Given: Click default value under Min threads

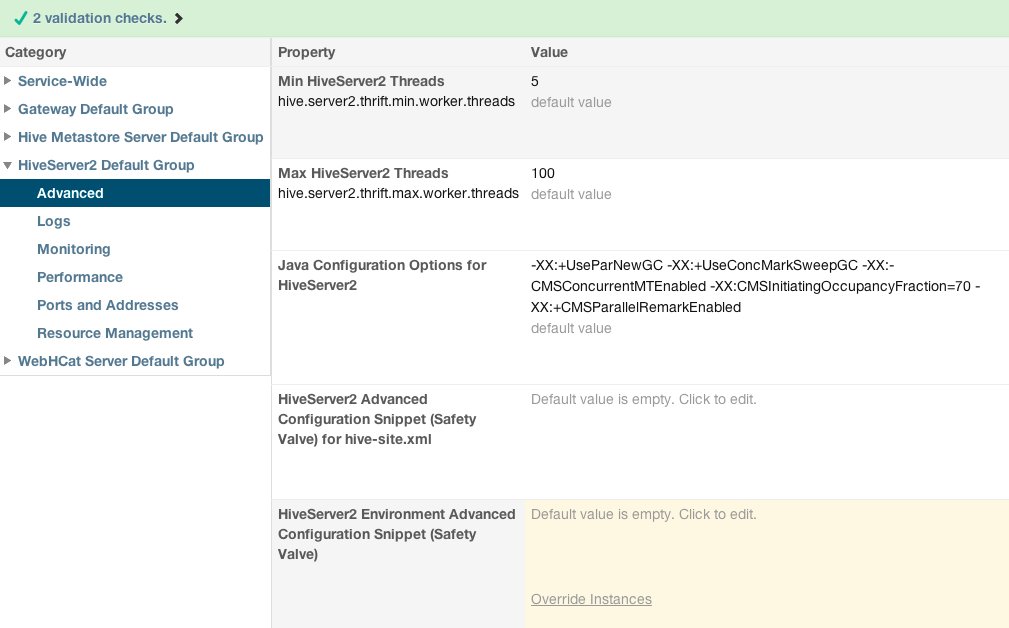Looking at the screenshot, I should coord(571,102).
